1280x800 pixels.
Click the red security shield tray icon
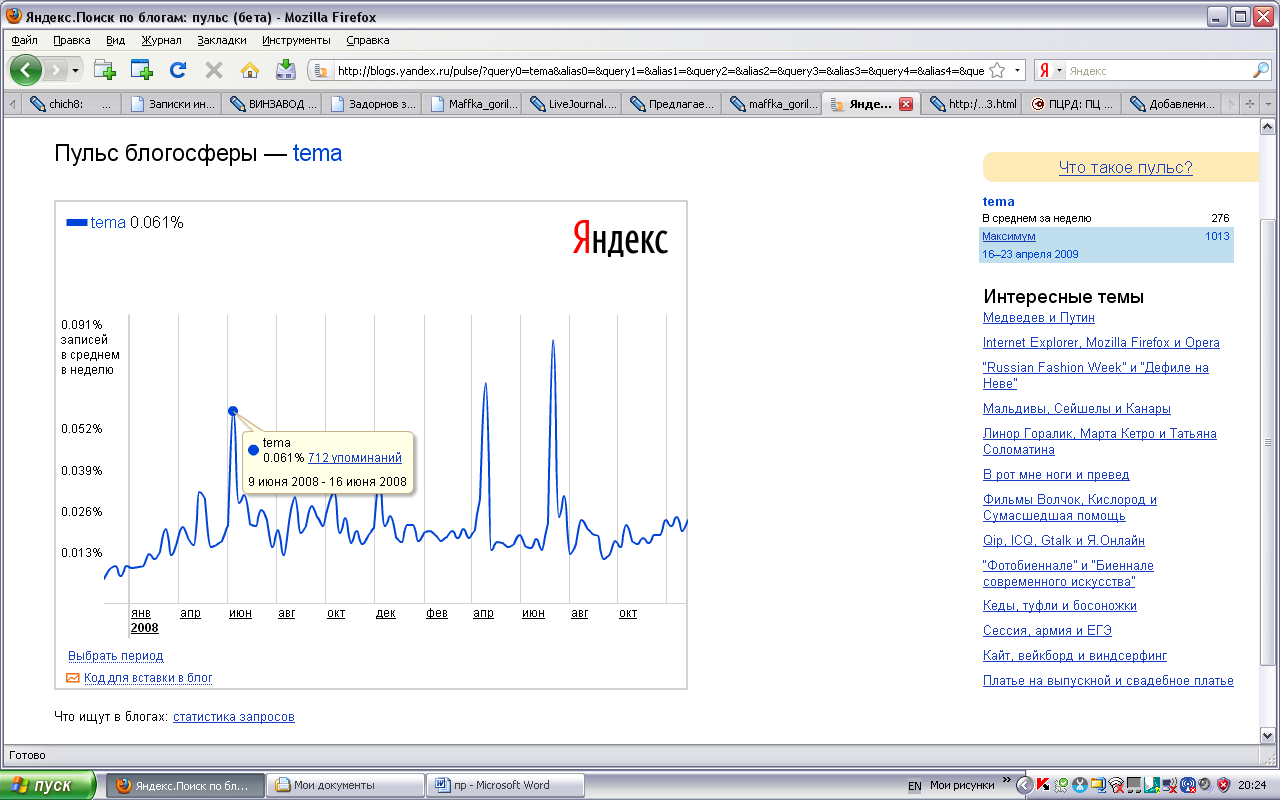click(x=1223, y=786)
